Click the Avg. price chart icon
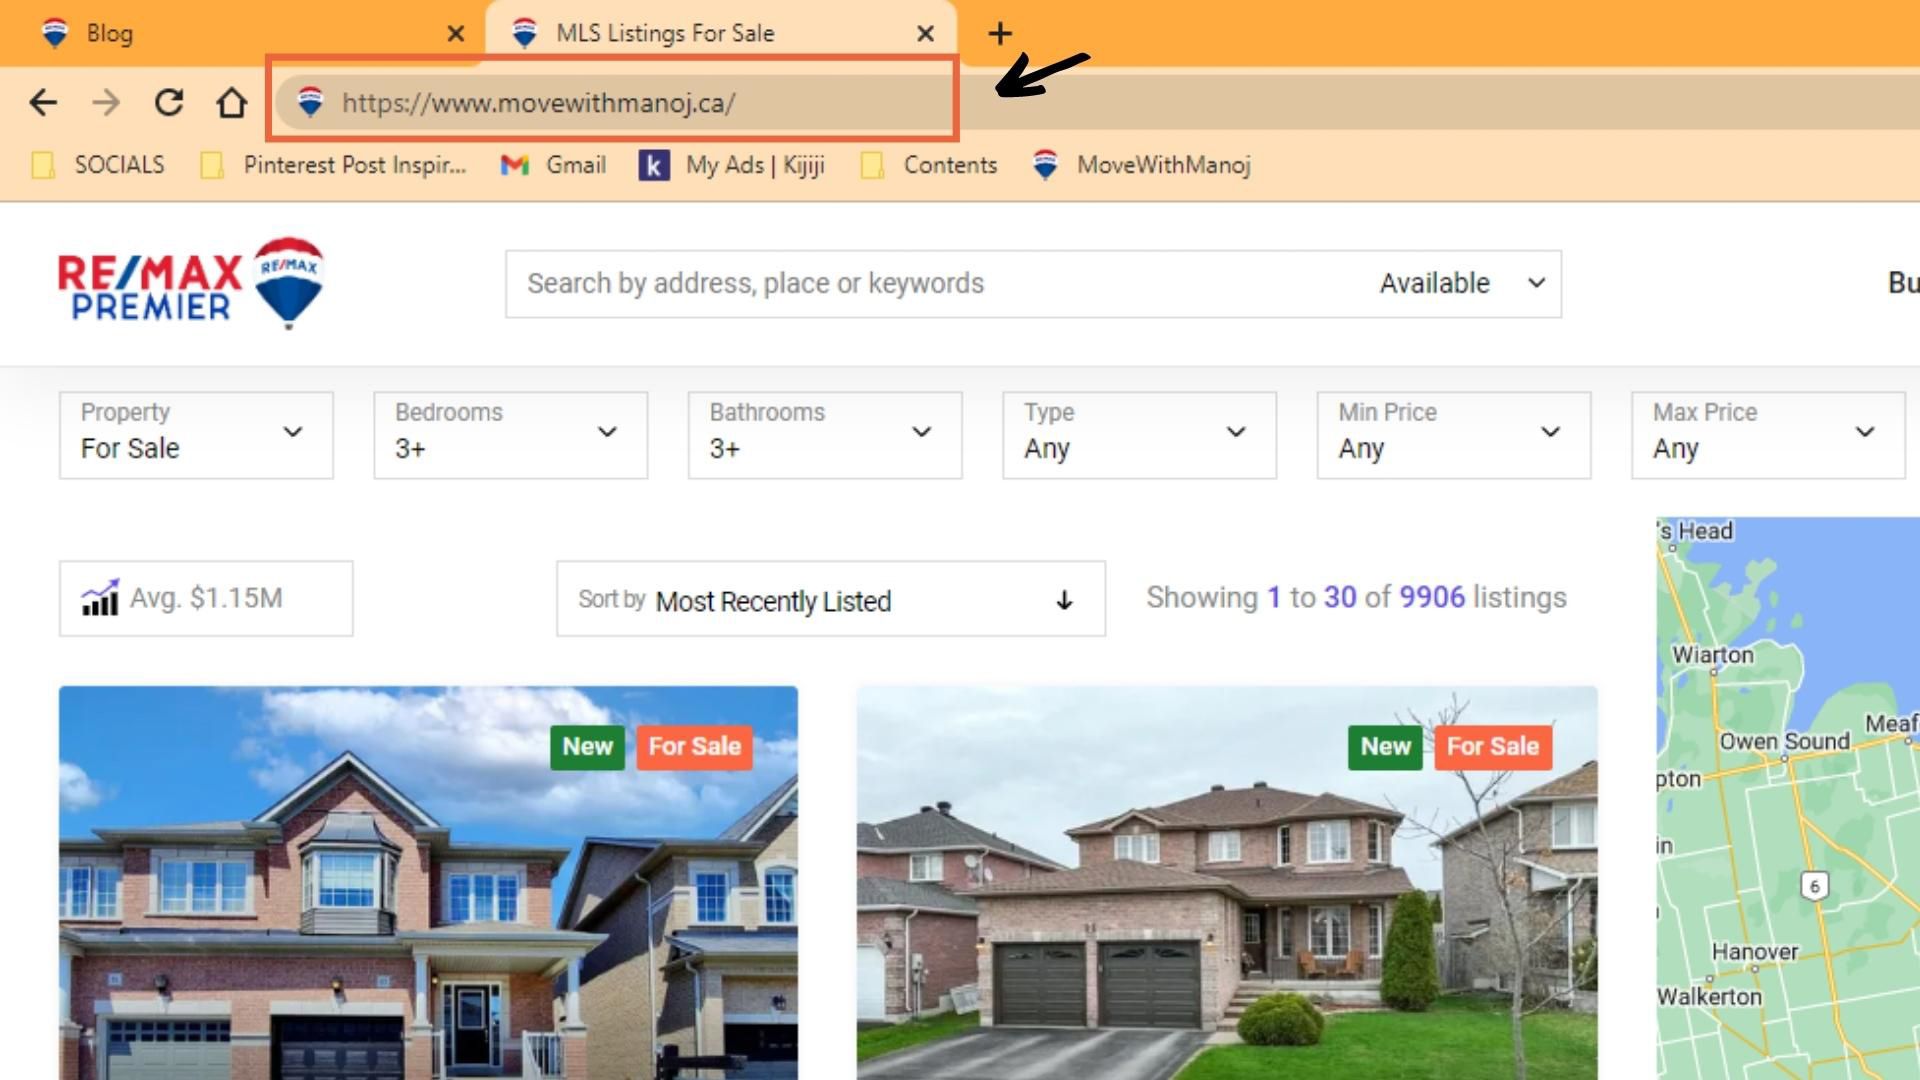Viewport: 1920px width, 1080px height. point(99,598)
